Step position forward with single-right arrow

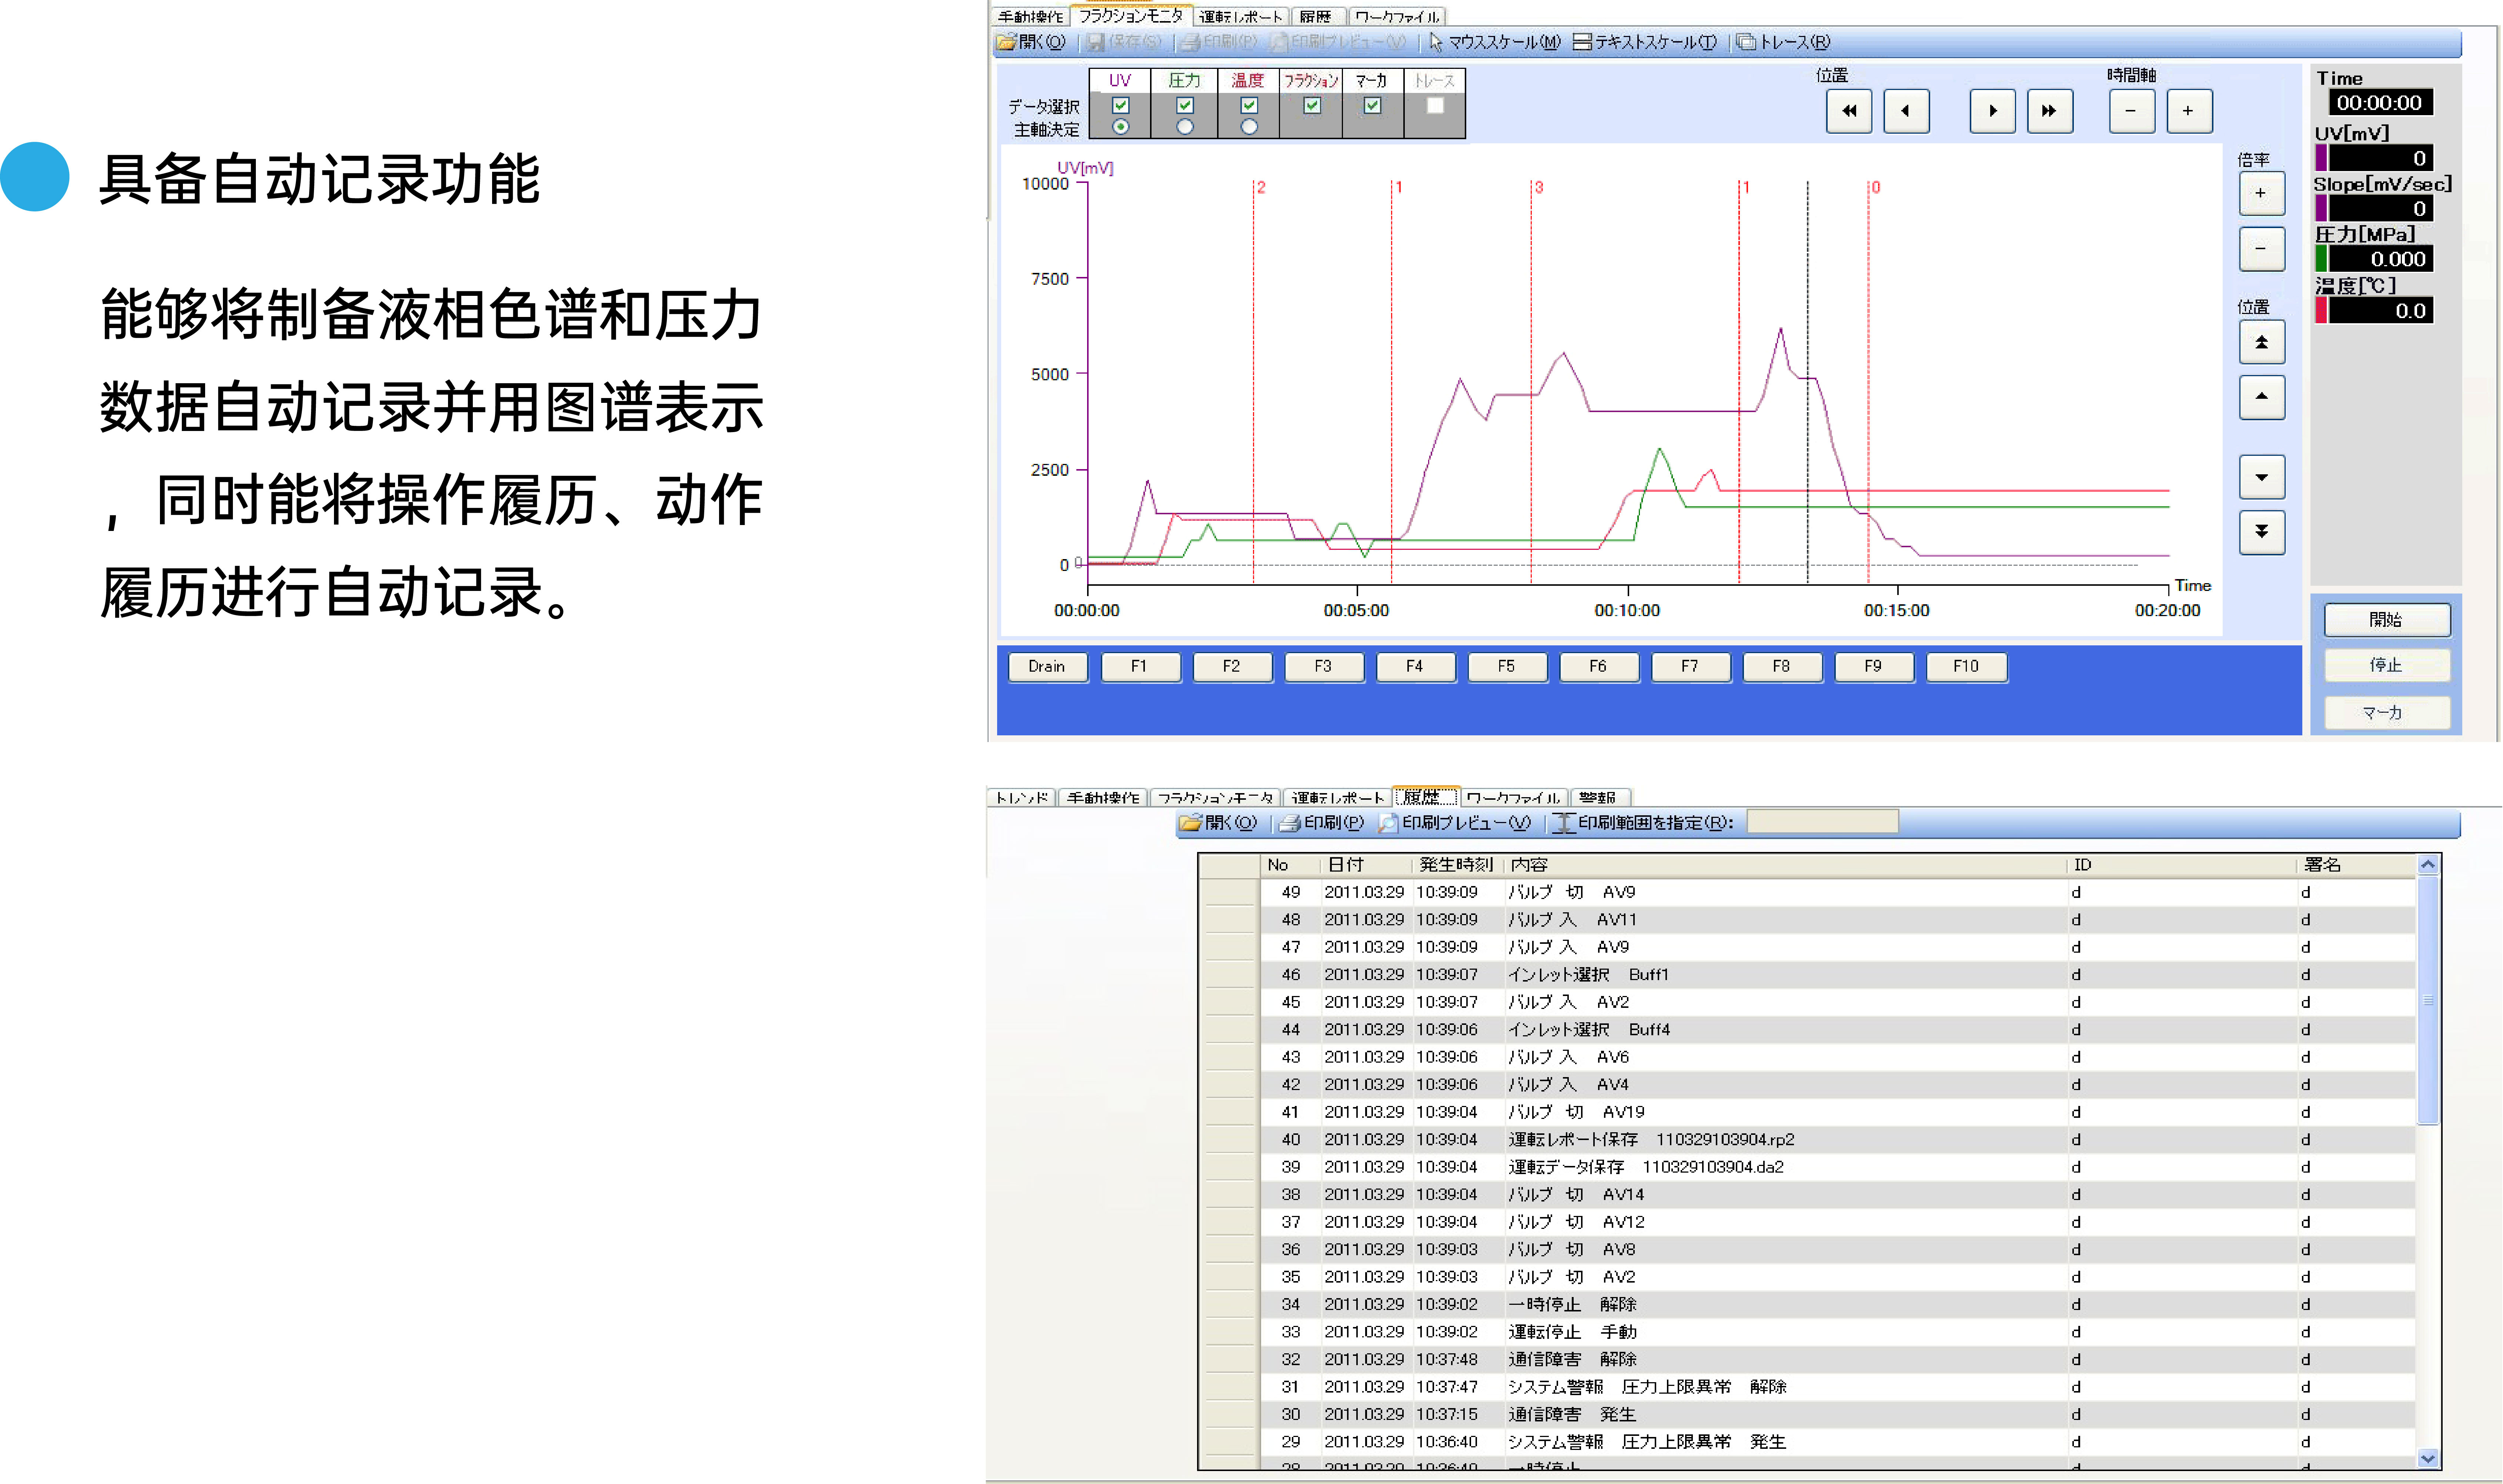pos(1992,111)
